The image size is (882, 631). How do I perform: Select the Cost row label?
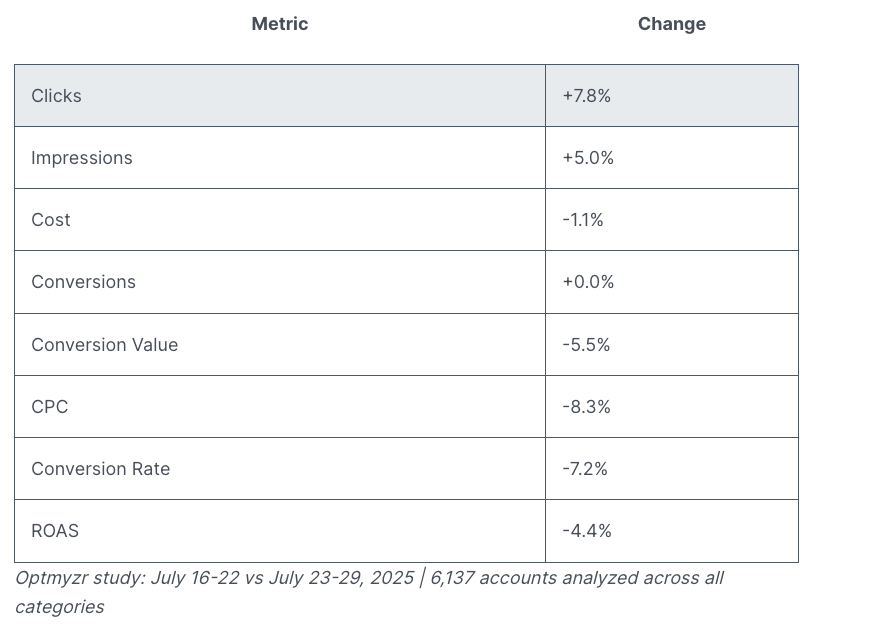[x=51, y=220]
